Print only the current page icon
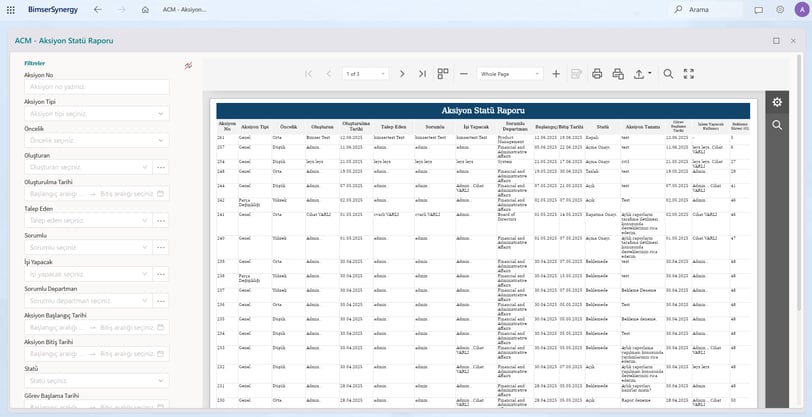 pyautogui.click(x=618, y=74)
